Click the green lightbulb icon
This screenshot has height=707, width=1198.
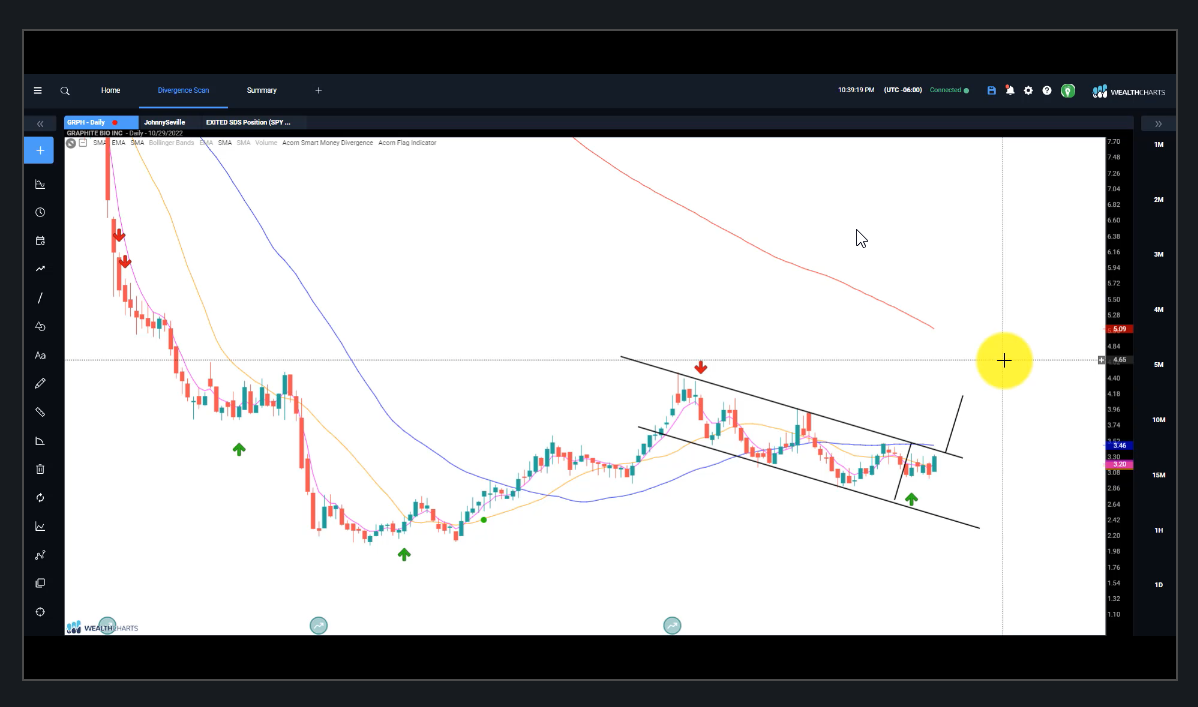point(1068,91)
